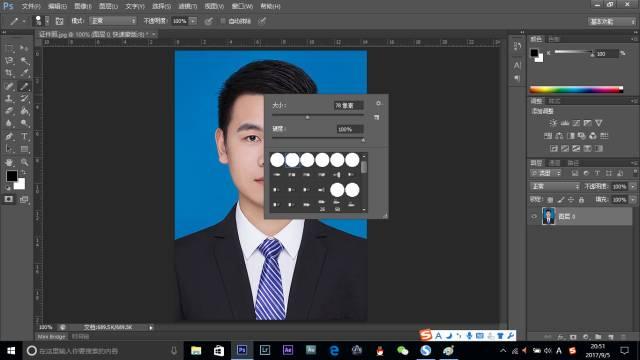The width and height of the screenshot is (640, 360).
Task: Open the 滤镜 Filter menu
Action: [188, 6]
